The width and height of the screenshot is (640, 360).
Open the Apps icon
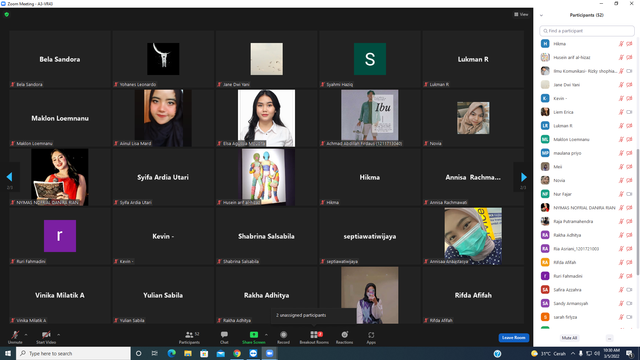(x=371, y=335)
